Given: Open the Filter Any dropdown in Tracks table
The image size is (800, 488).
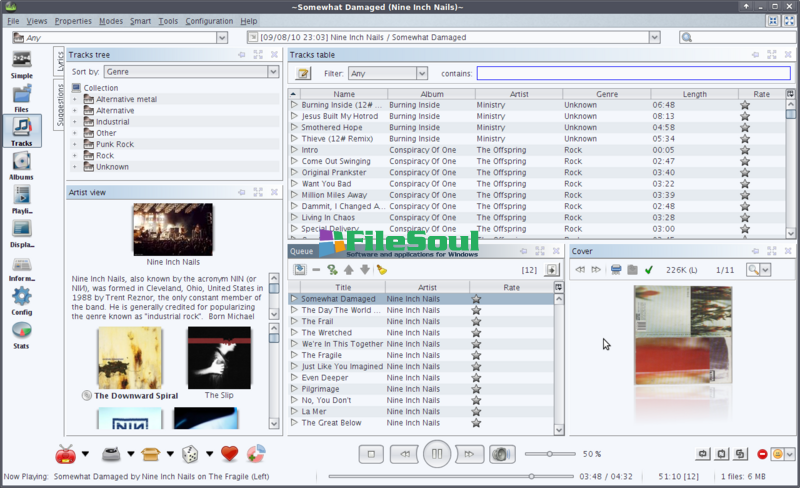Looking at the screenshot, I should [387, 73].
